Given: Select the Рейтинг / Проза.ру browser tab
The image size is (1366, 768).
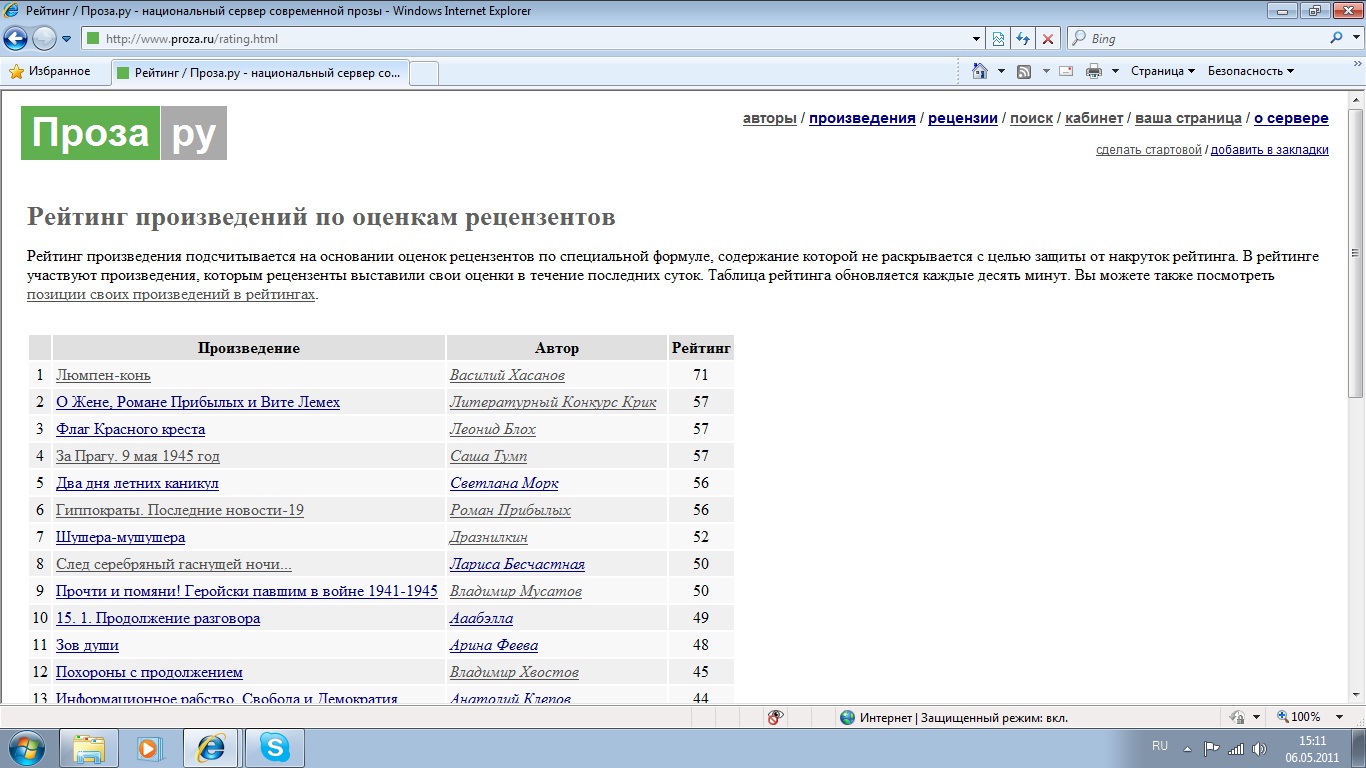Looking at the screenshot, I should 260,72.
